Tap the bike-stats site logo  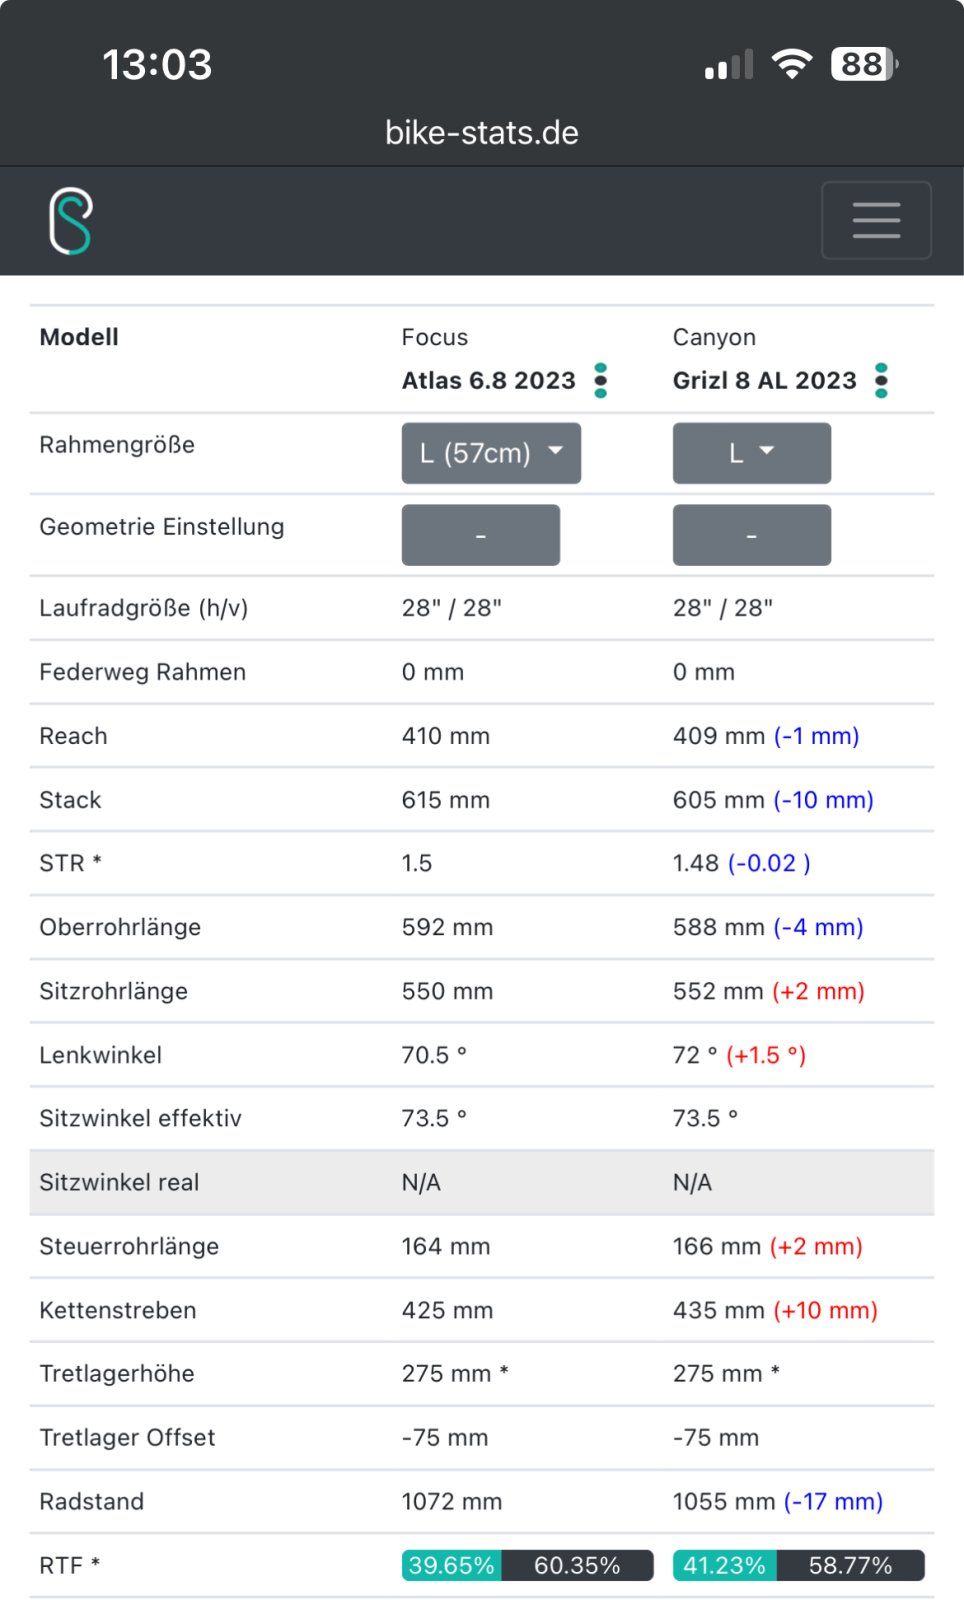point(70,221)
